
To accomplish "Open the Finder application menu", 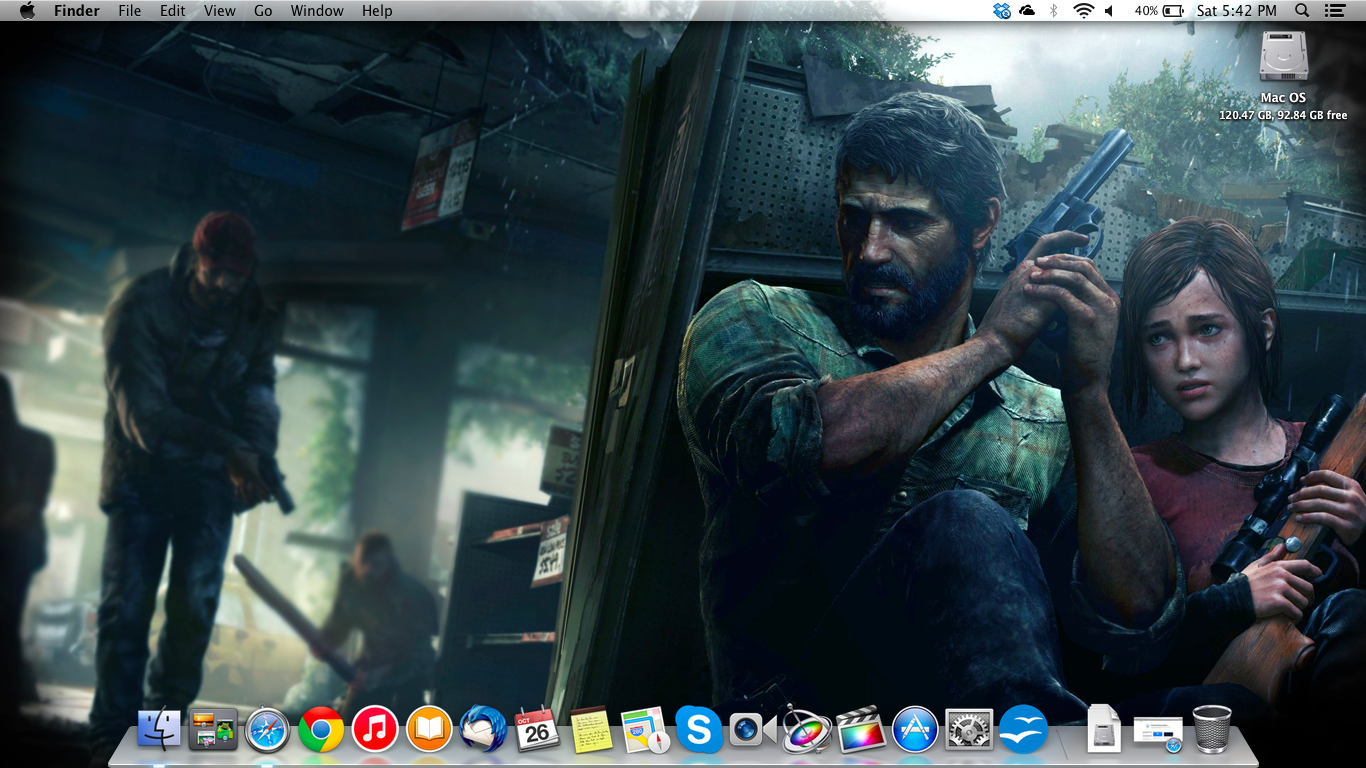I will click(x=77, y=11).
